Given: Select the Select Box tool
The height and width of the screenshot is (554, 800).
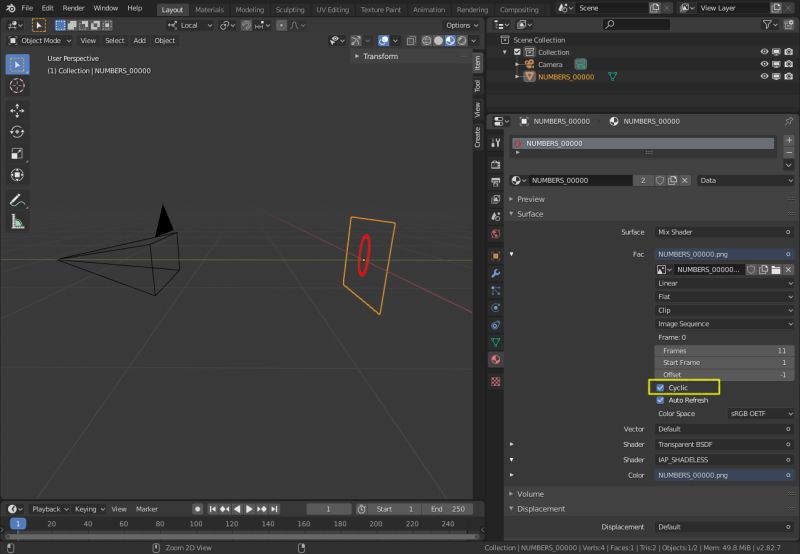Looking at the screenshot, I should pyautogui.click(x=17, y=65).
